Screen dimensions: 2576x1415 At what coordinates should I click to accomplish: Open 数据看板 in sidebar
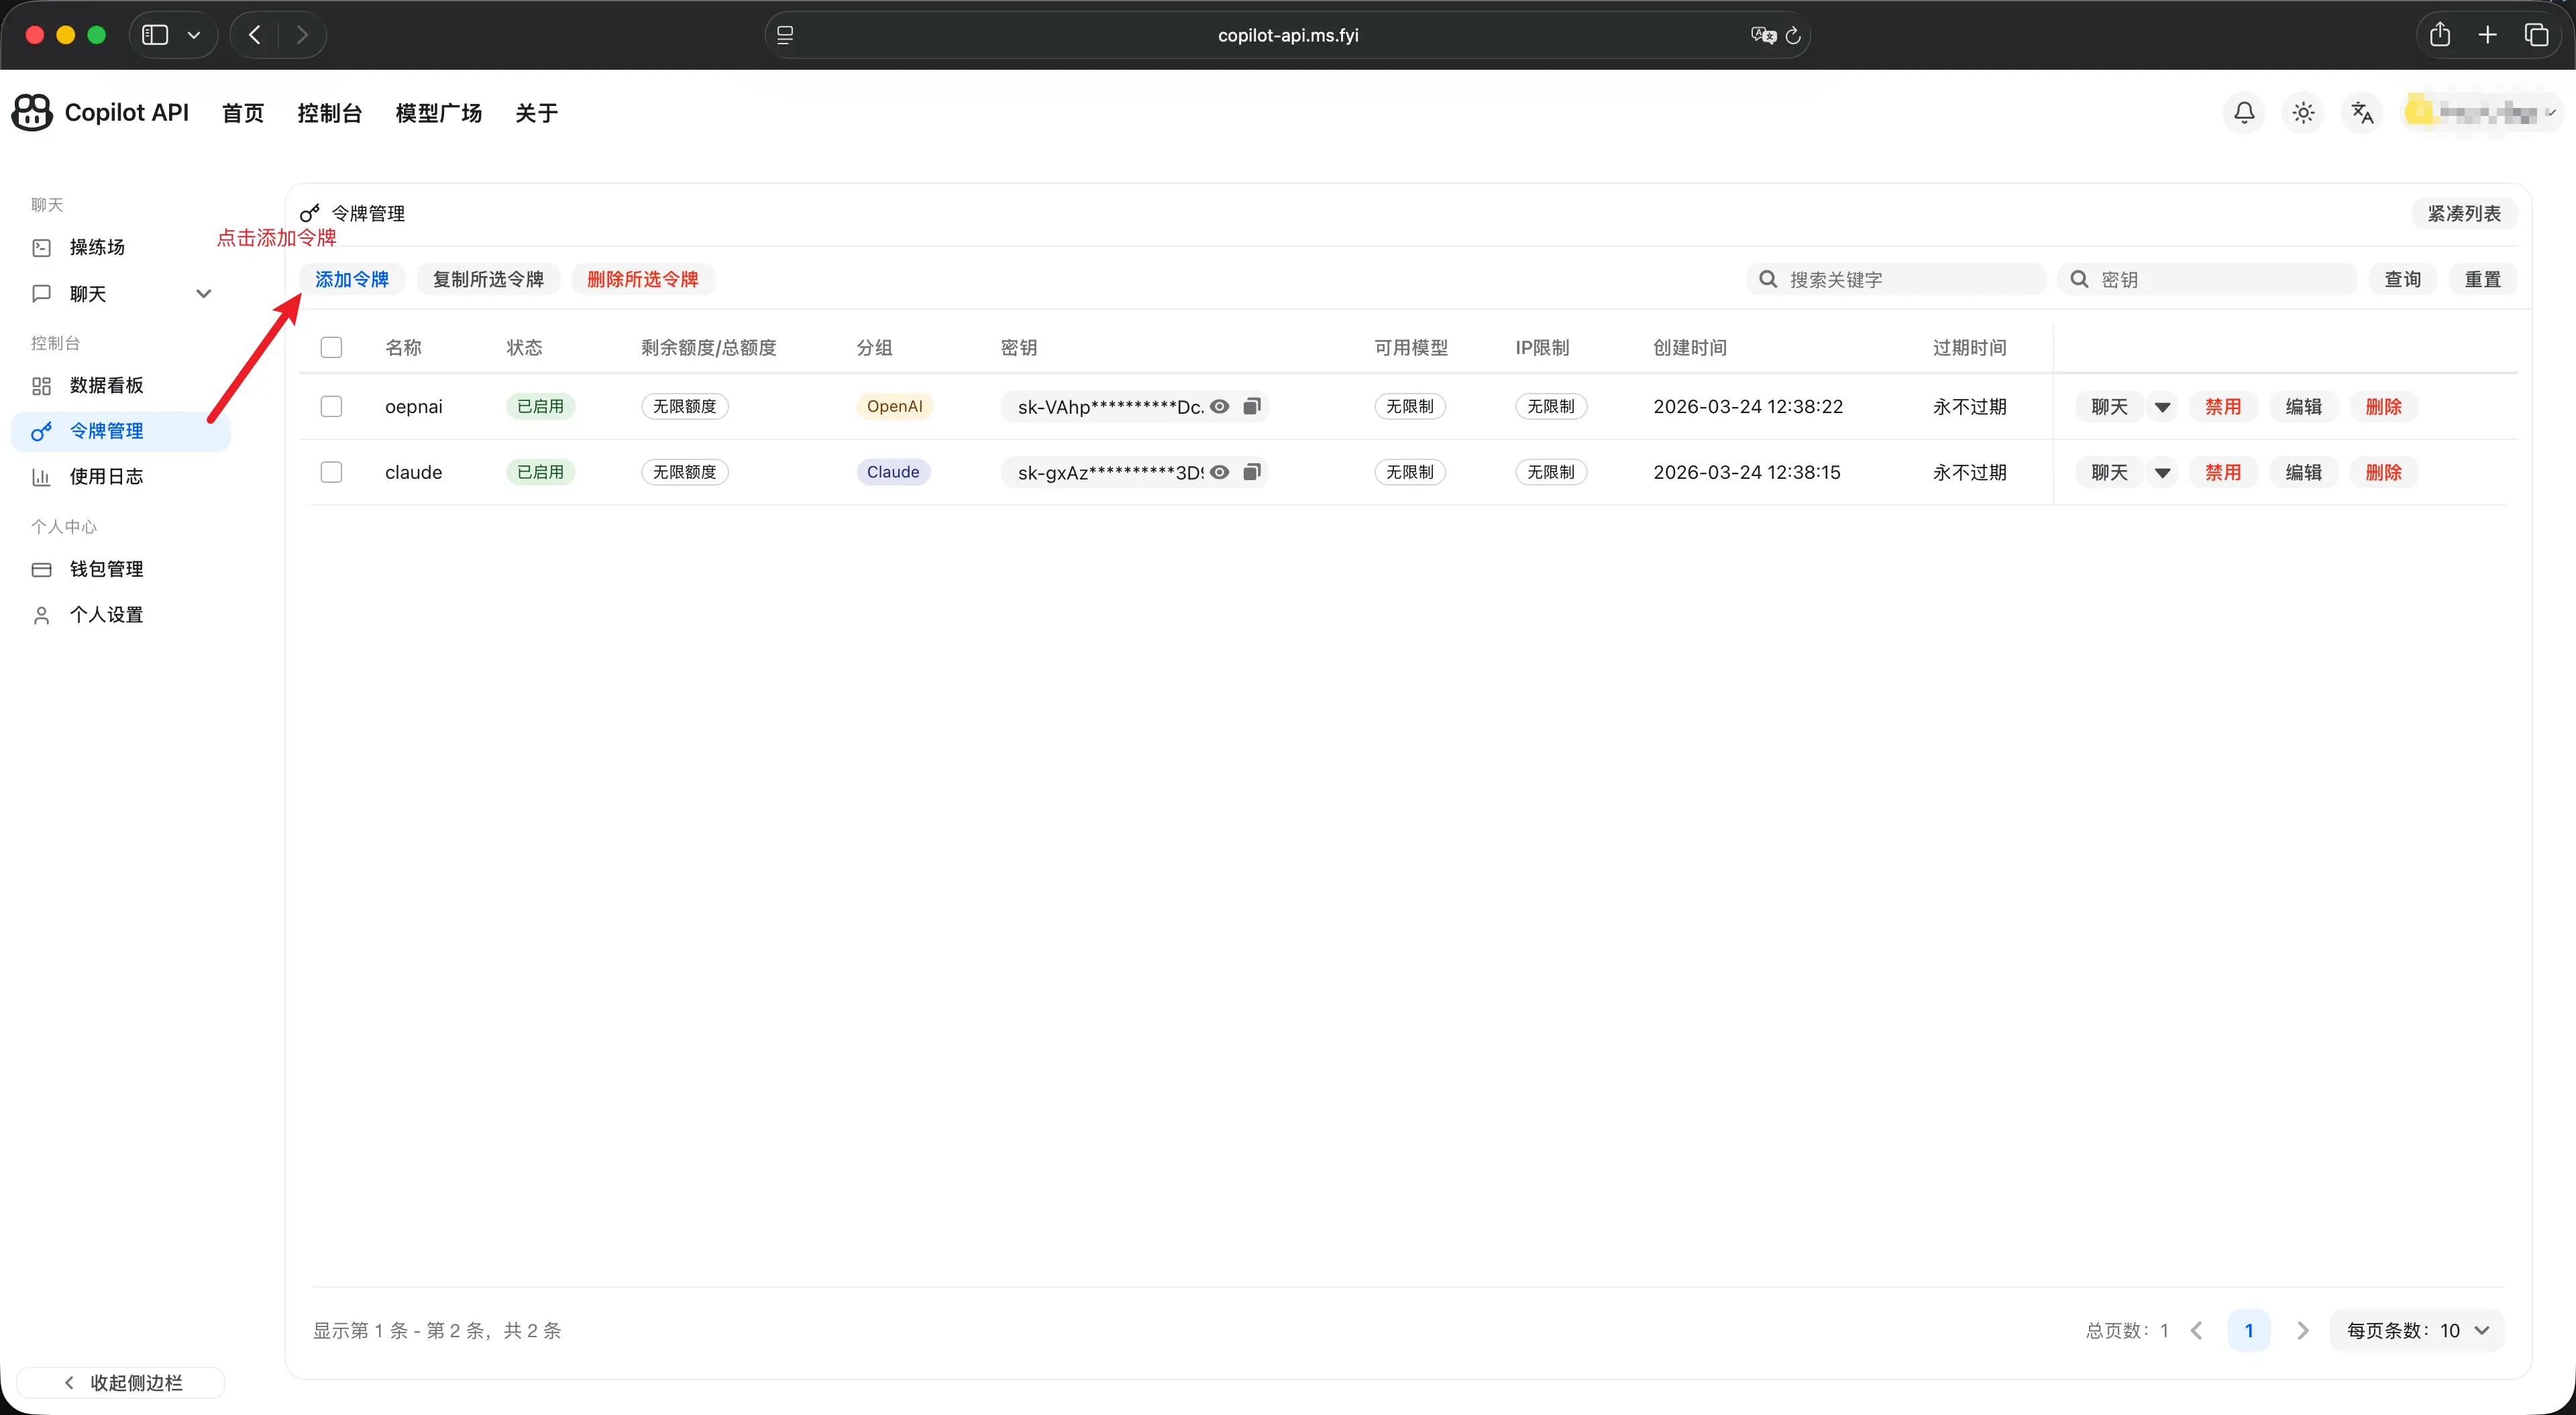[106, 385]
